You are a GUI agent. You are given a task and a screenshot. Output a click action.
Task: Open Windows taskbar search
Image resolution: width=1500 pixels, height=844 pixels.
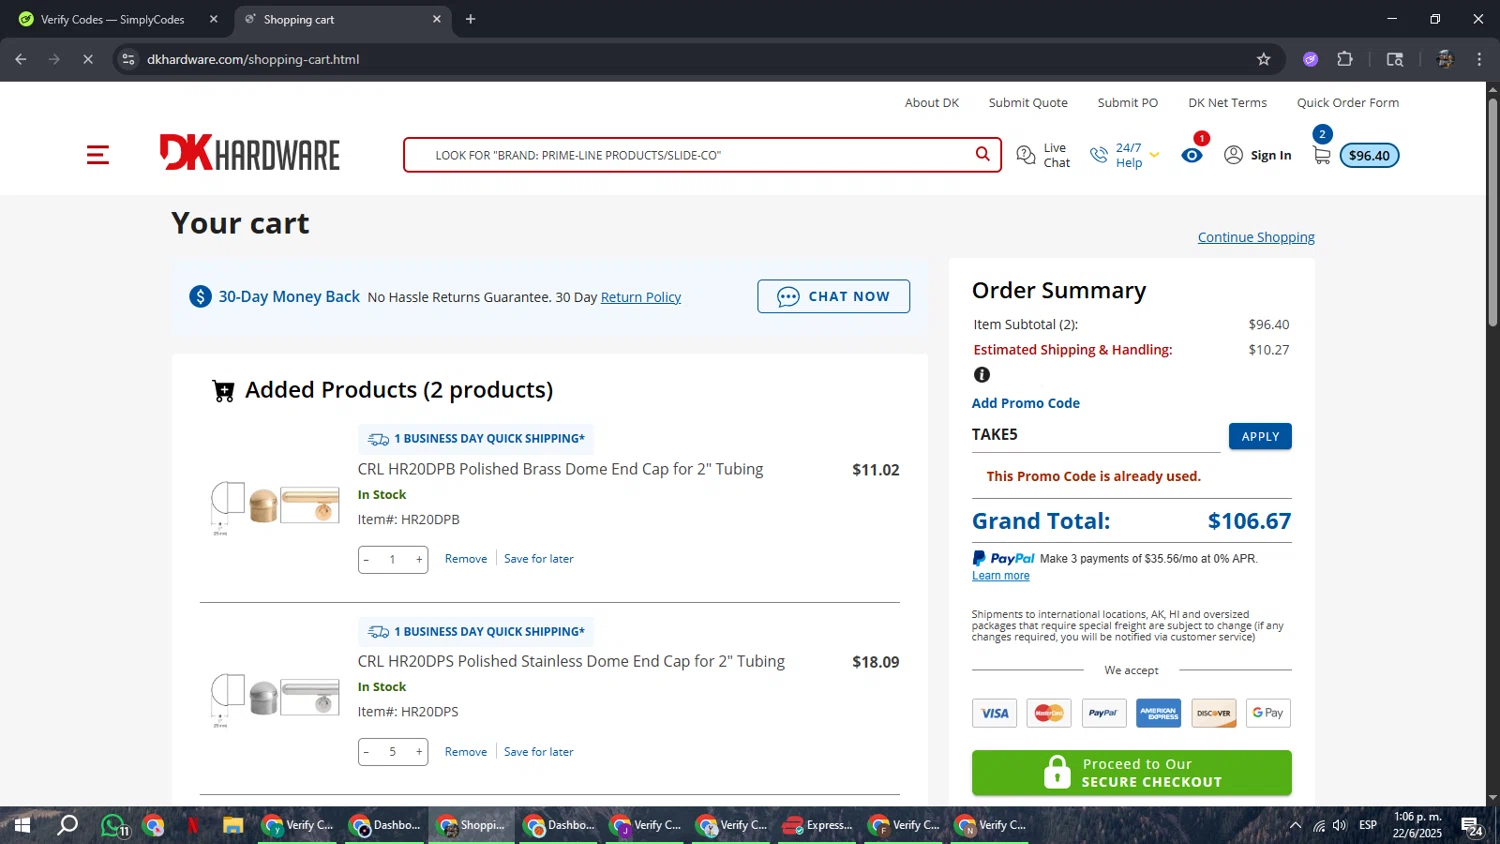click(x=67, y=825)
